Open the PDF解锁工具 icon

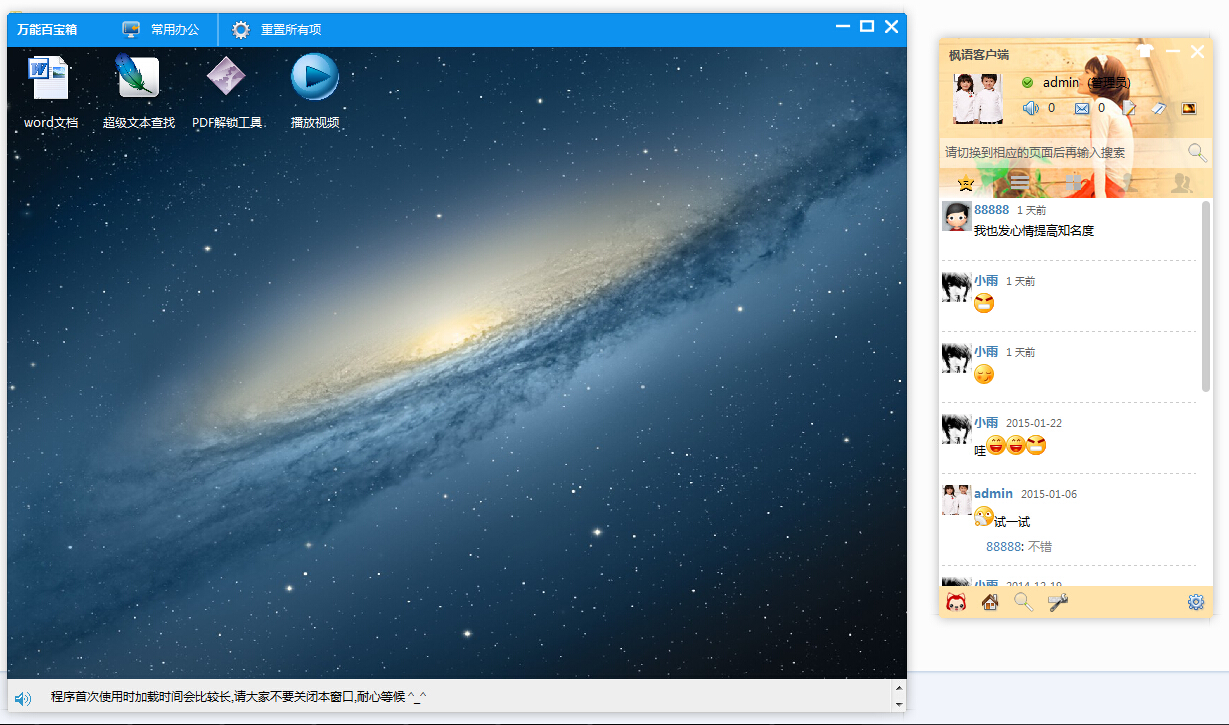226,76
